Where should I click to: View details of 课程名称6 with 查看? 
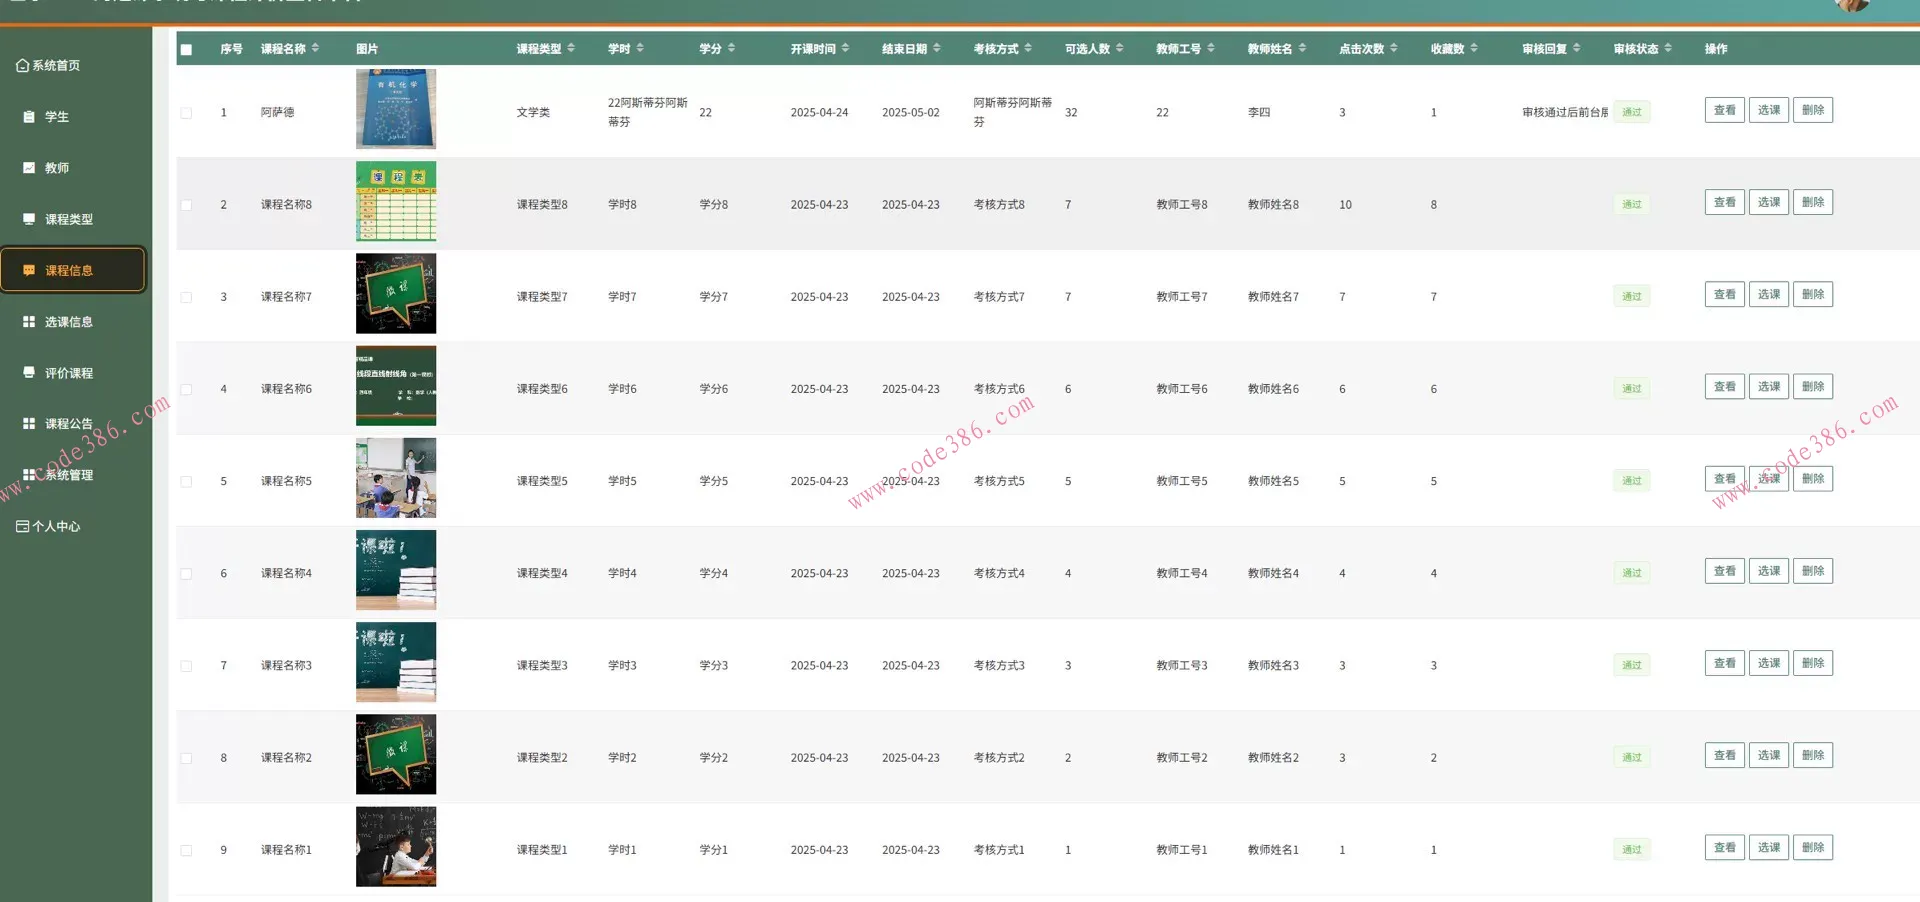coord(1725,386)
